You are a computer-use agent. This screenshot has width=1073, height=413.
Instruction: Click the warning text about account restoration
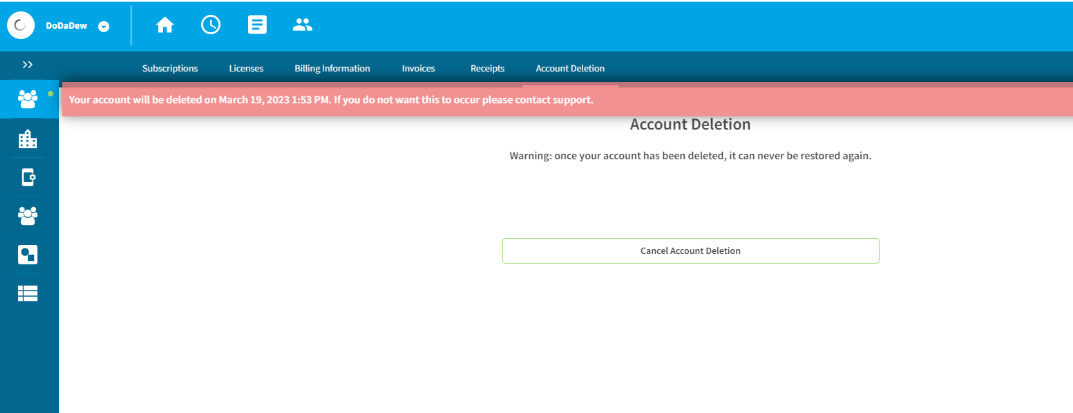pyautogui.click(x=690, y=156)
